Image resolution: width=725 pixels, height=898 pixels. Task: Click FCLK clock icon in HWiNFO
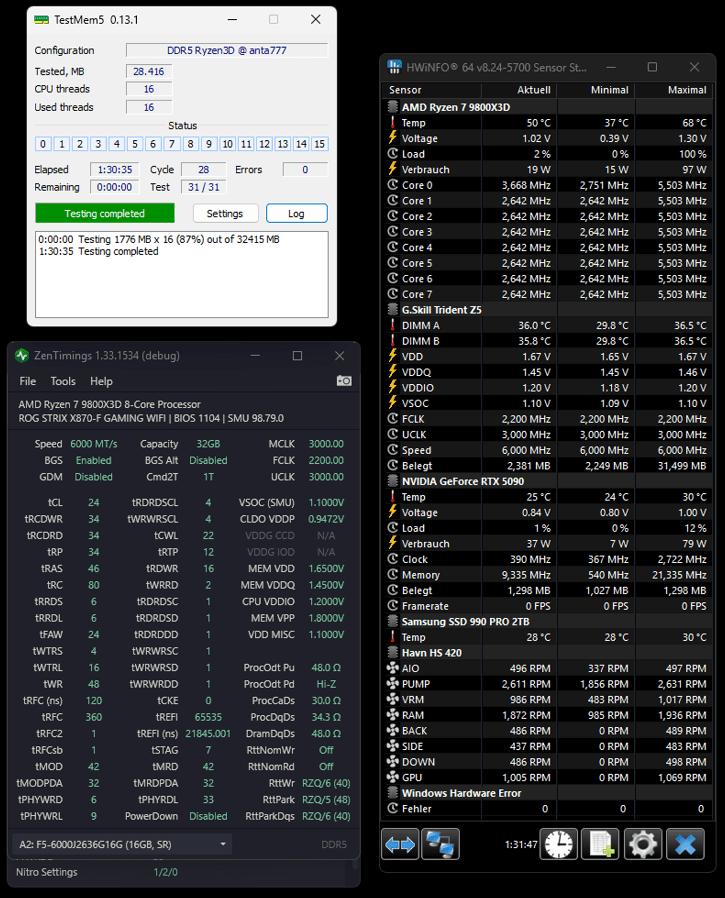pyautogui.click(x=392, y=419)
